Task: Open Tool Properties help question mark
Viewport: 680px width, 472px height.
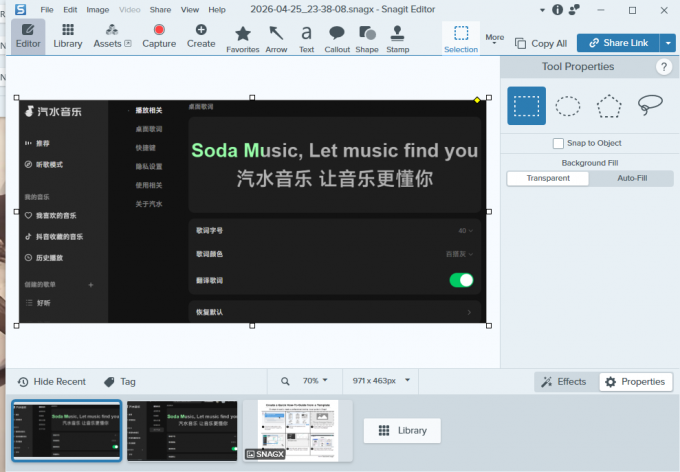Action: tap(664, 67)
